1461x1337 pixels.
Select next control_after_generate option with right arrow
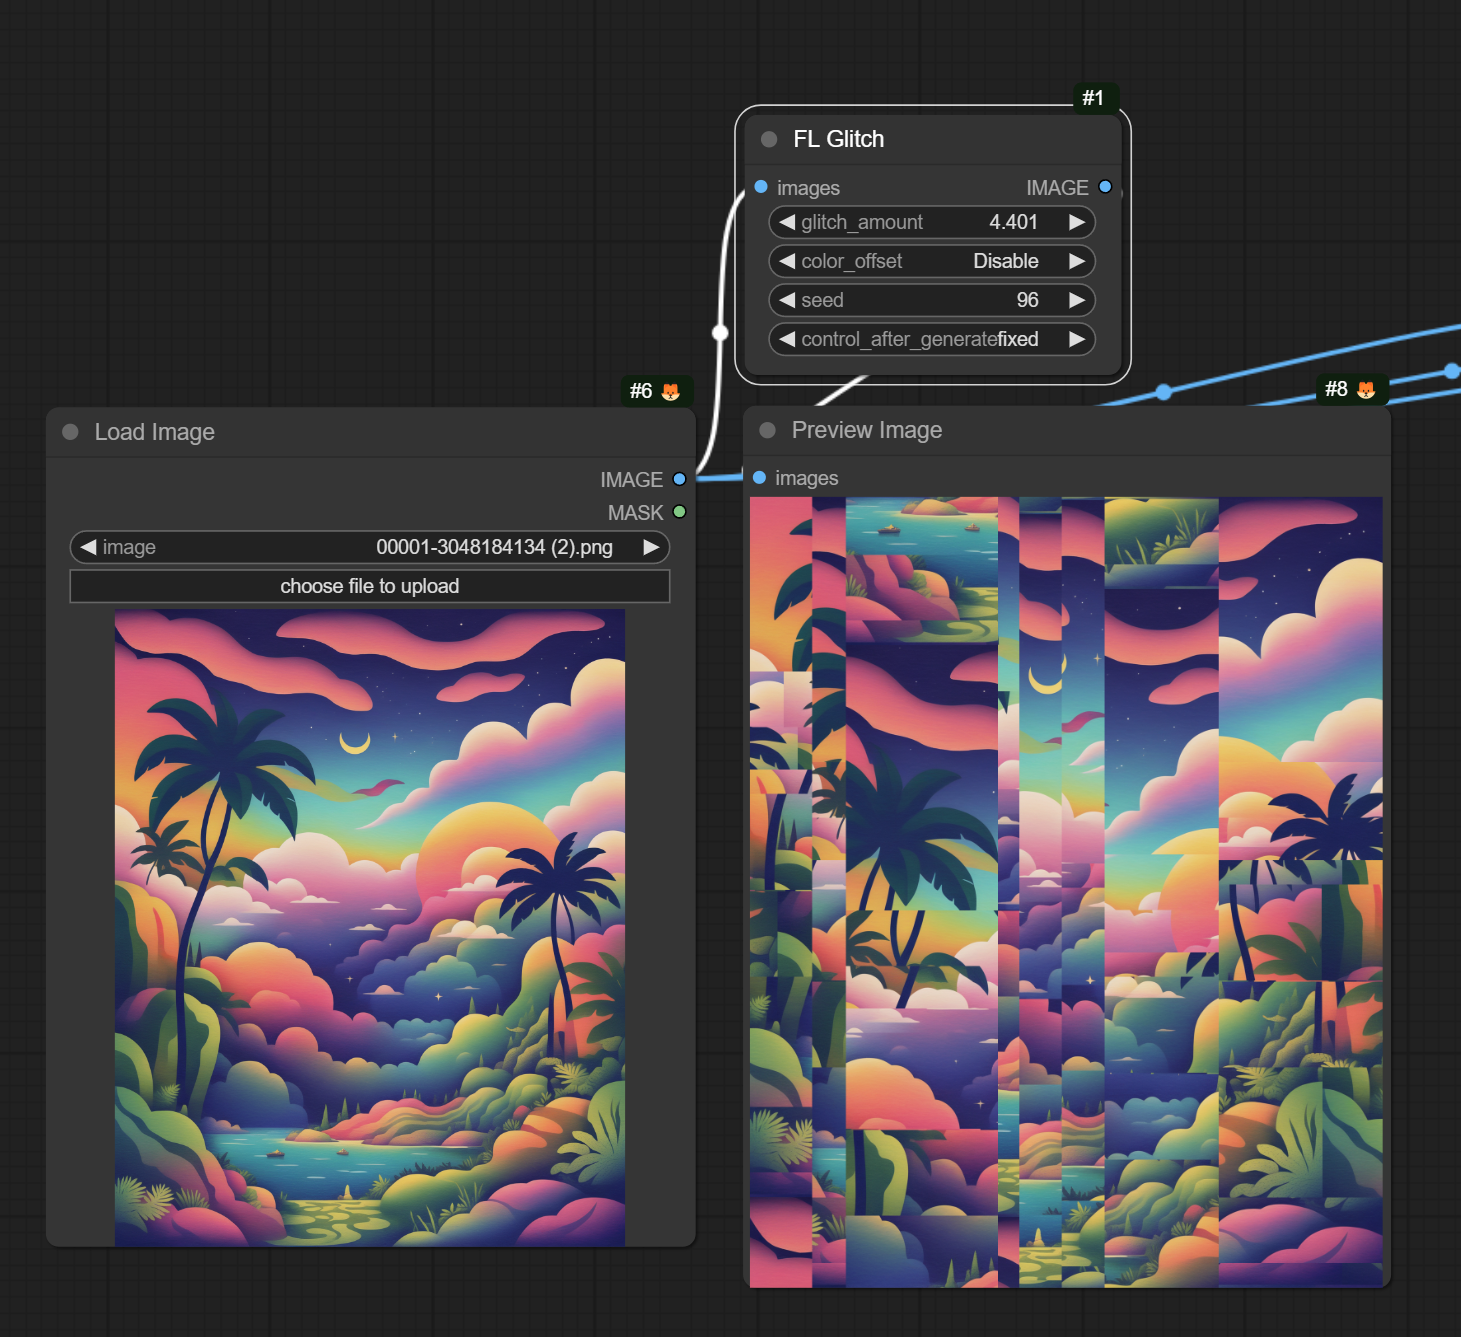pyautogui.click(x=1077, y=339)
